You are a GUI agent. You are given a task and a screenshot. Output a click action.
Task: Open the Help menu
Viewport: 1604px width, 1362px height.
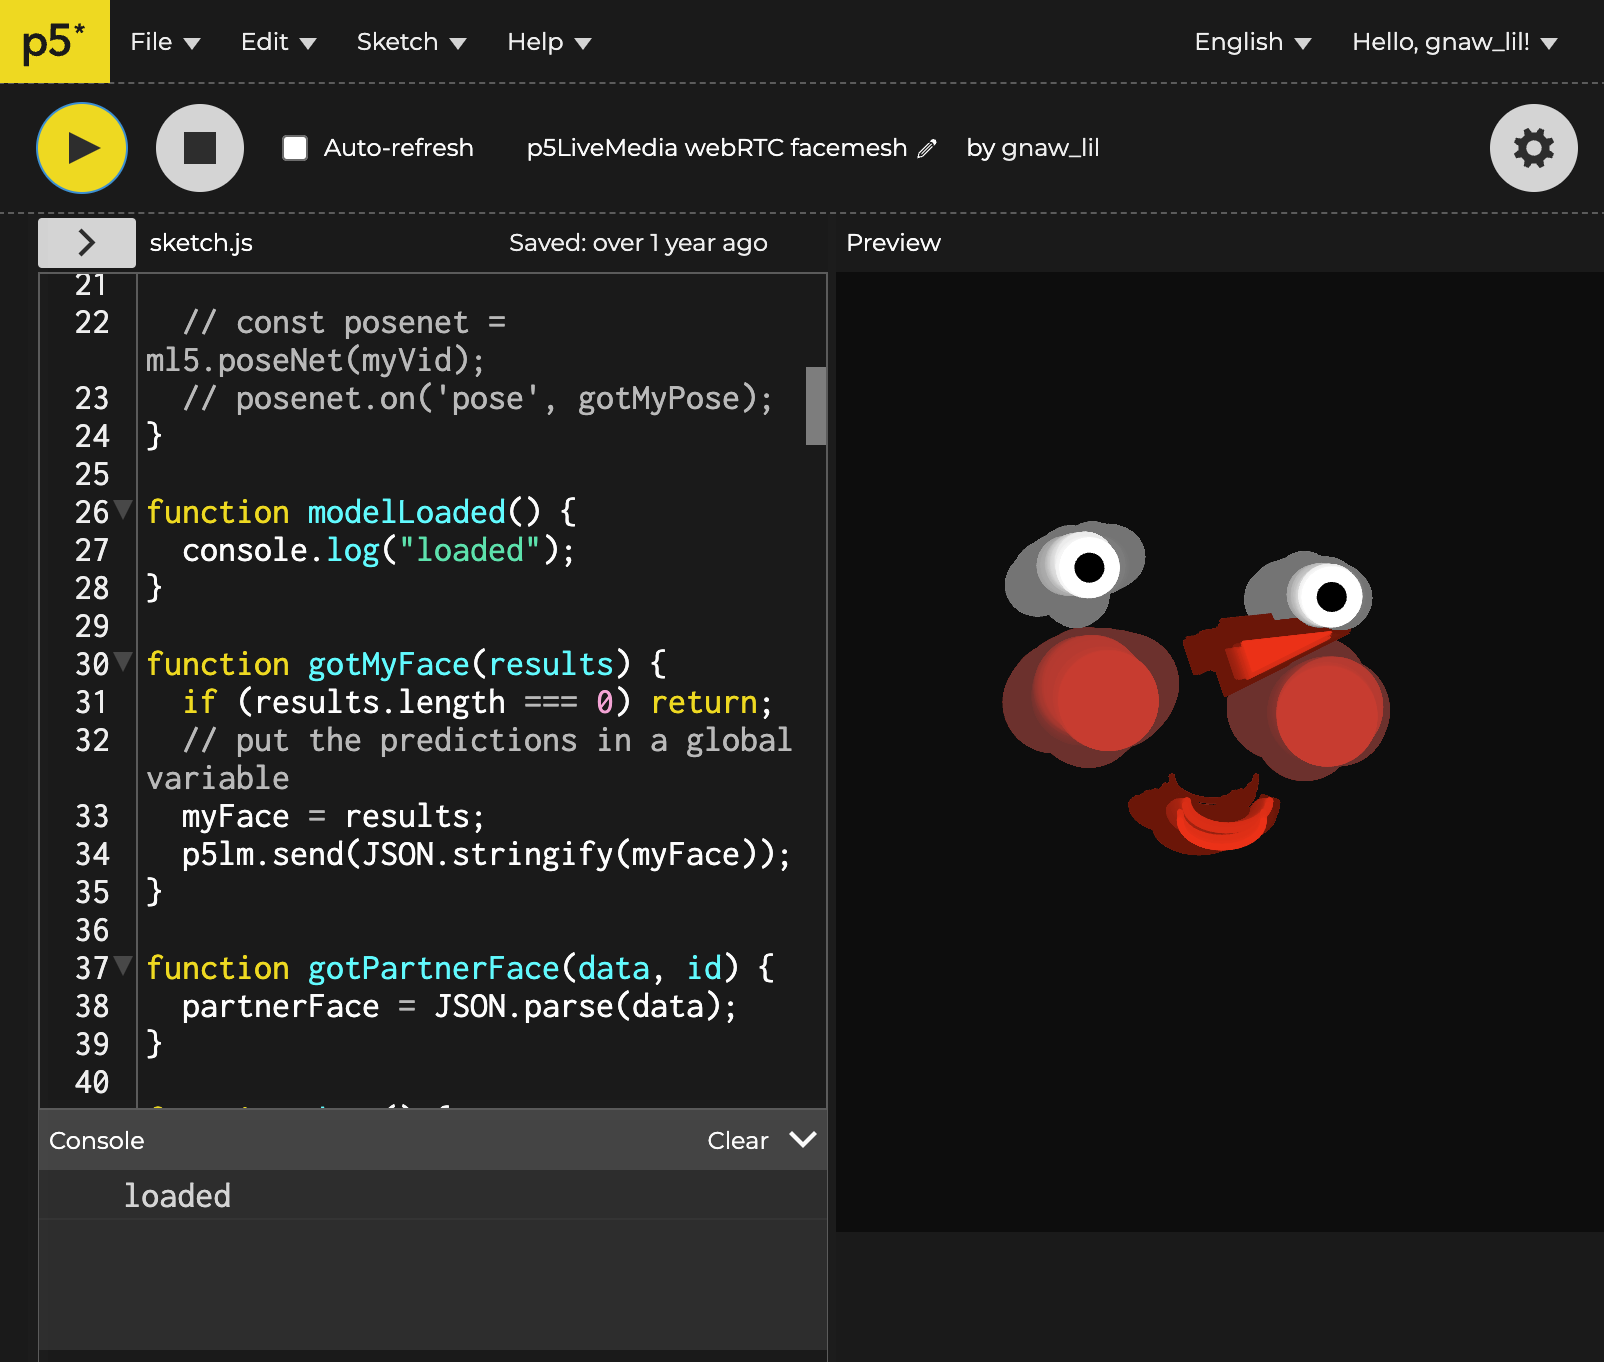549,42
